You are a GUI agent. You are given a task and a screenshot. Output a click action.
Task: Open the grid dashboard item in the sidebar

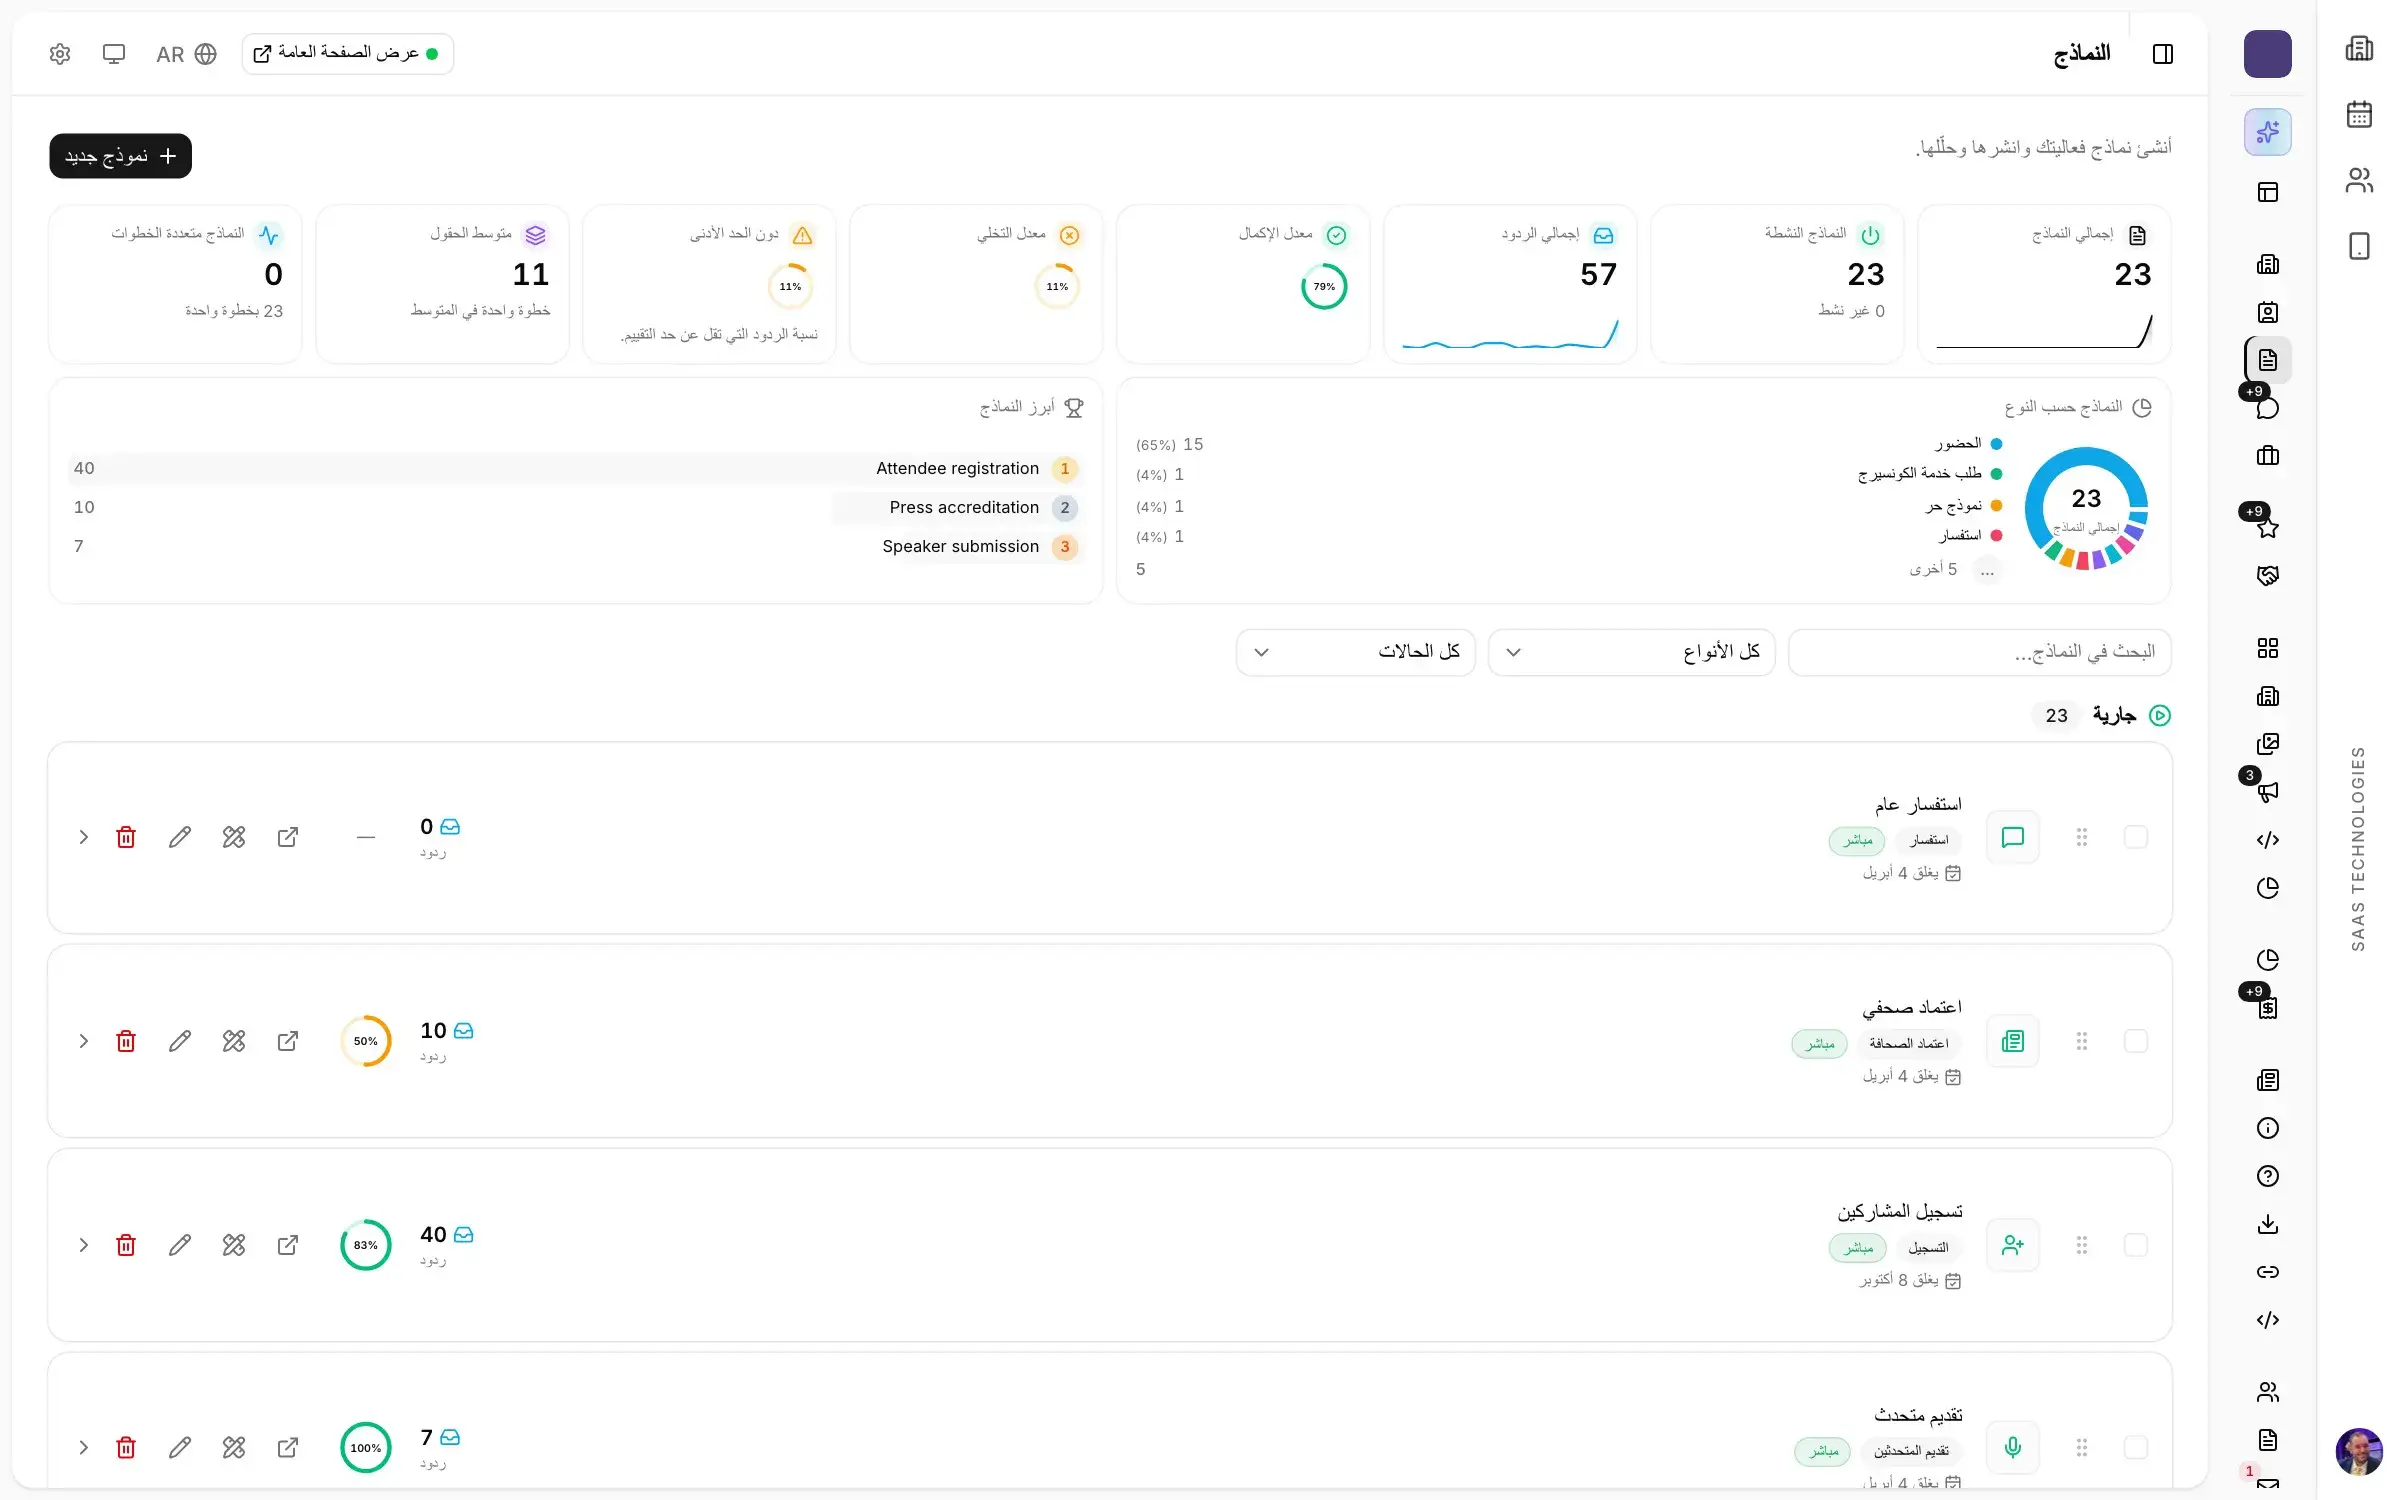pos(2268,648)
